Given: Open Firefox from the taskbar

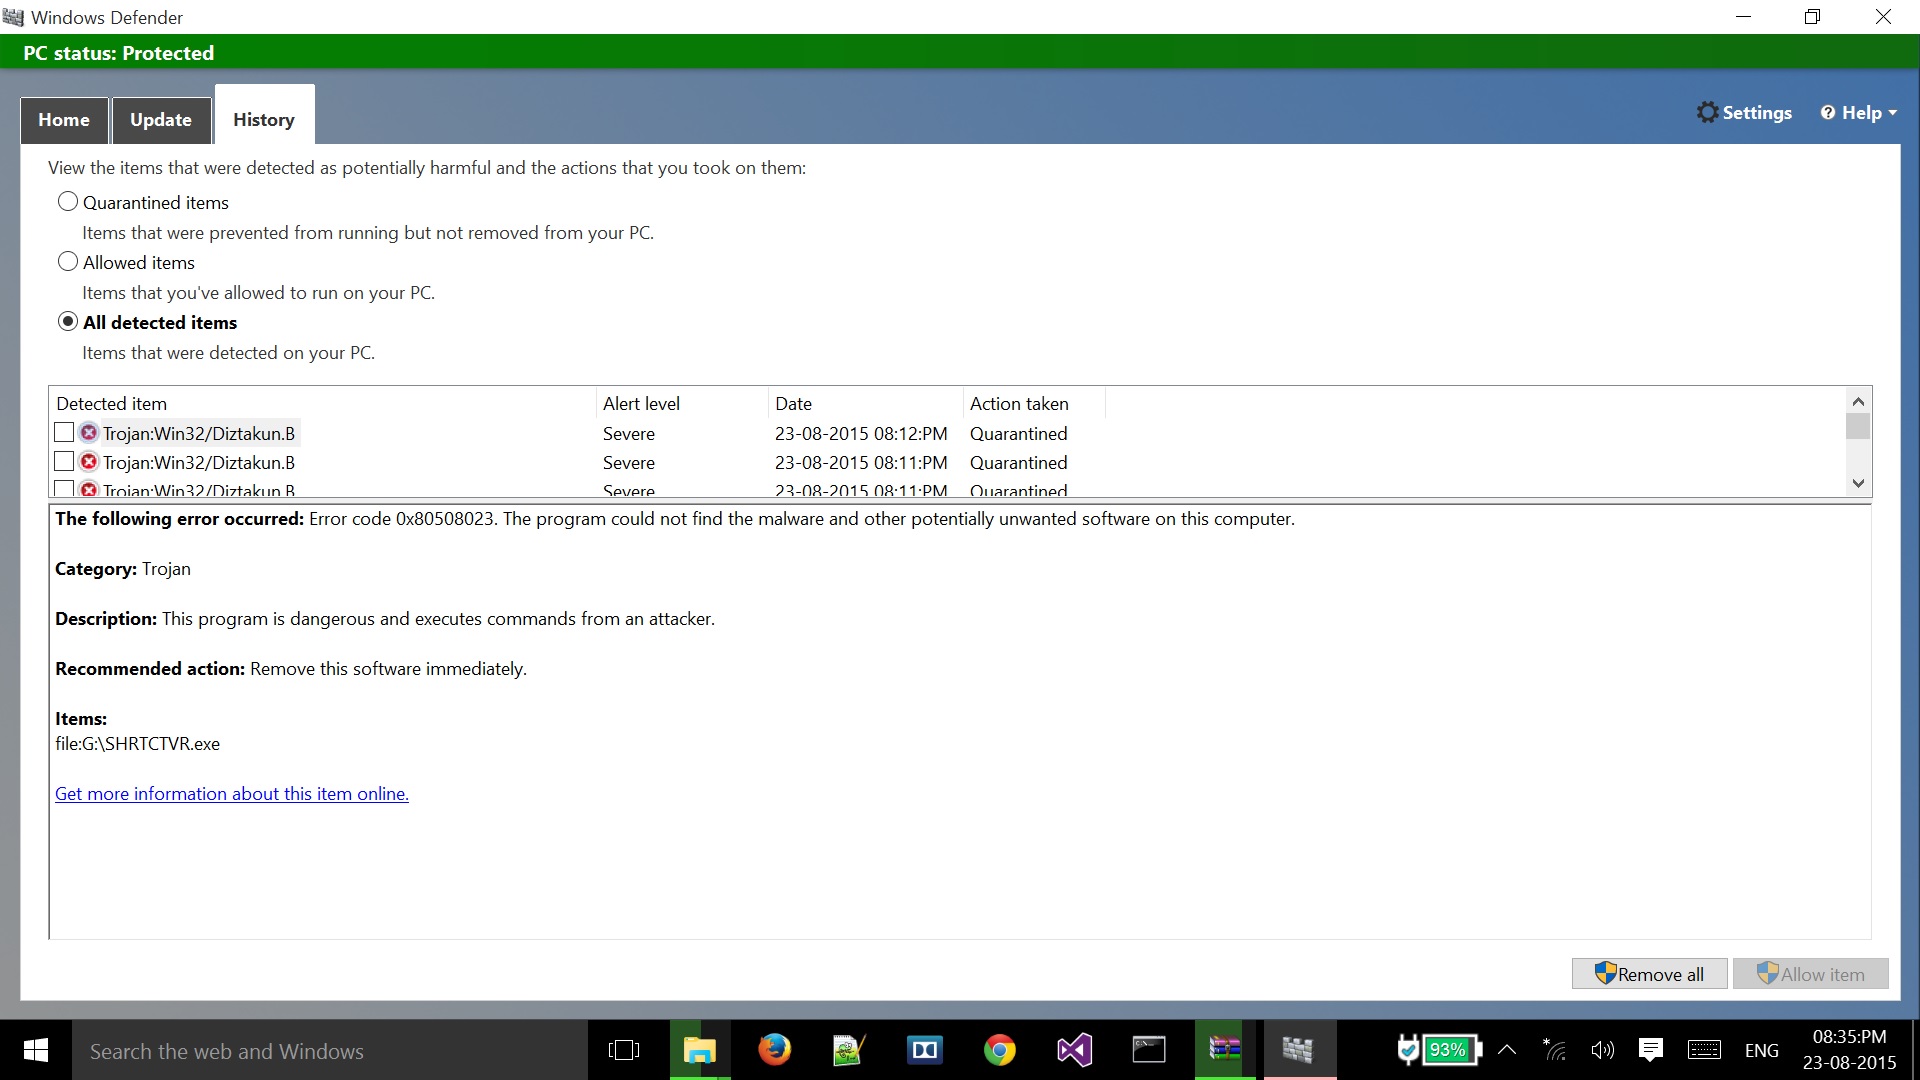Looking at the screenshot, I should [x=774, y=1050].
